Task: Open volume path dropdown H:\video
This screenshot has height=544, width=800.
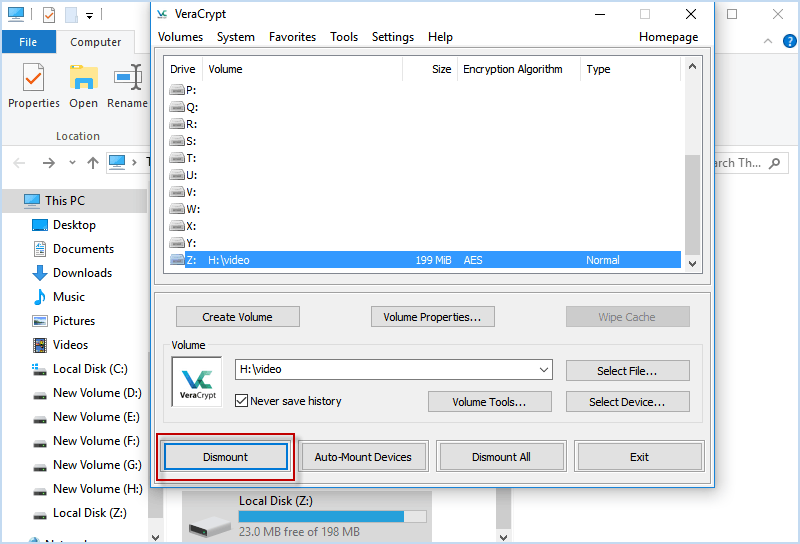Action: 544,369
